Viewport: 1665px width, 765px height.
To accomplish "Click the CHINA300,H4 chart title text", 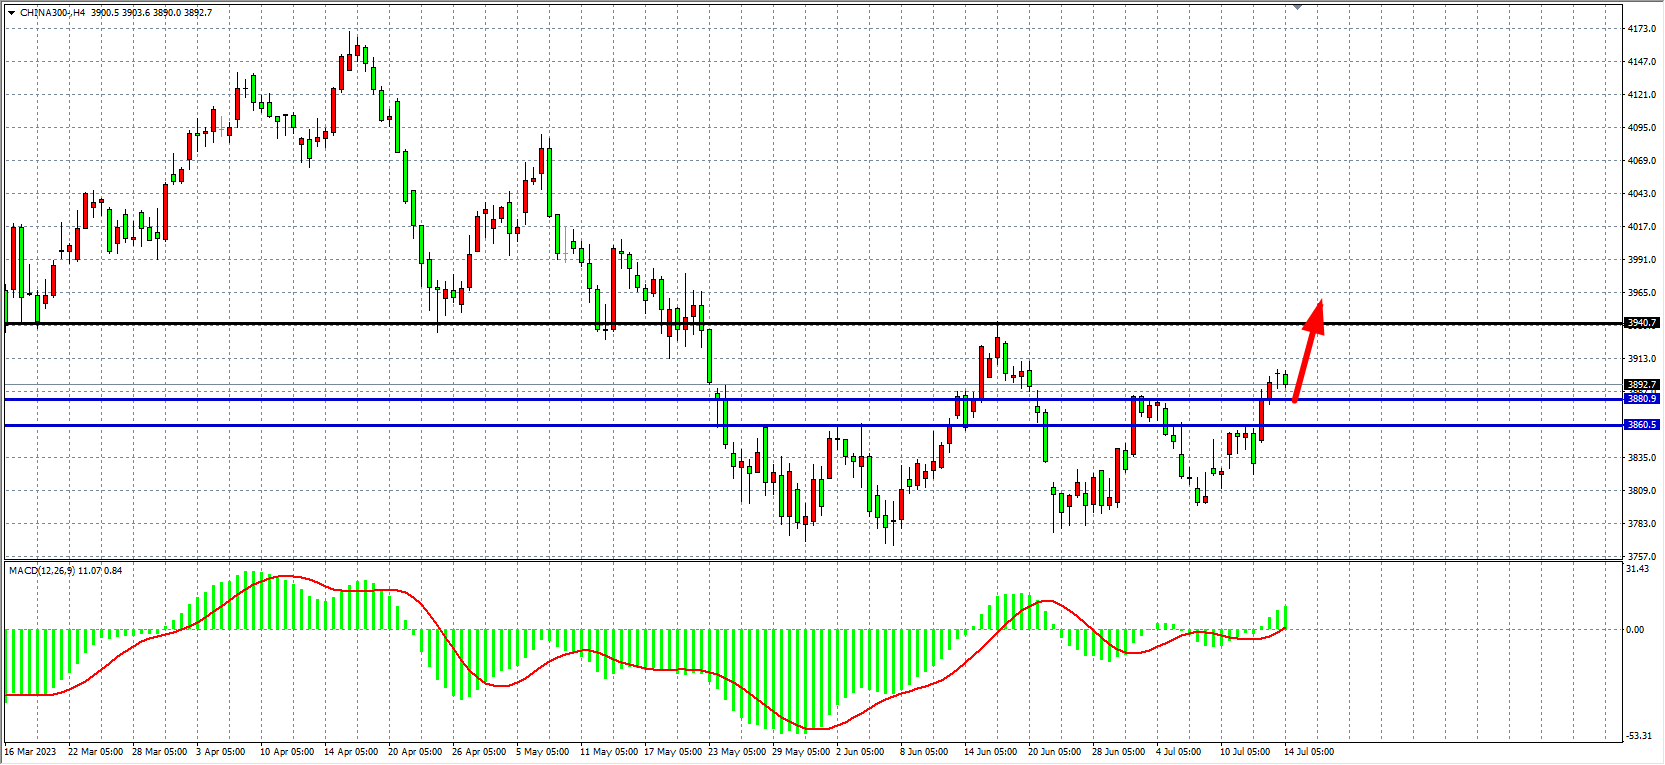I will pyautogui.click(x=52, y=13).
